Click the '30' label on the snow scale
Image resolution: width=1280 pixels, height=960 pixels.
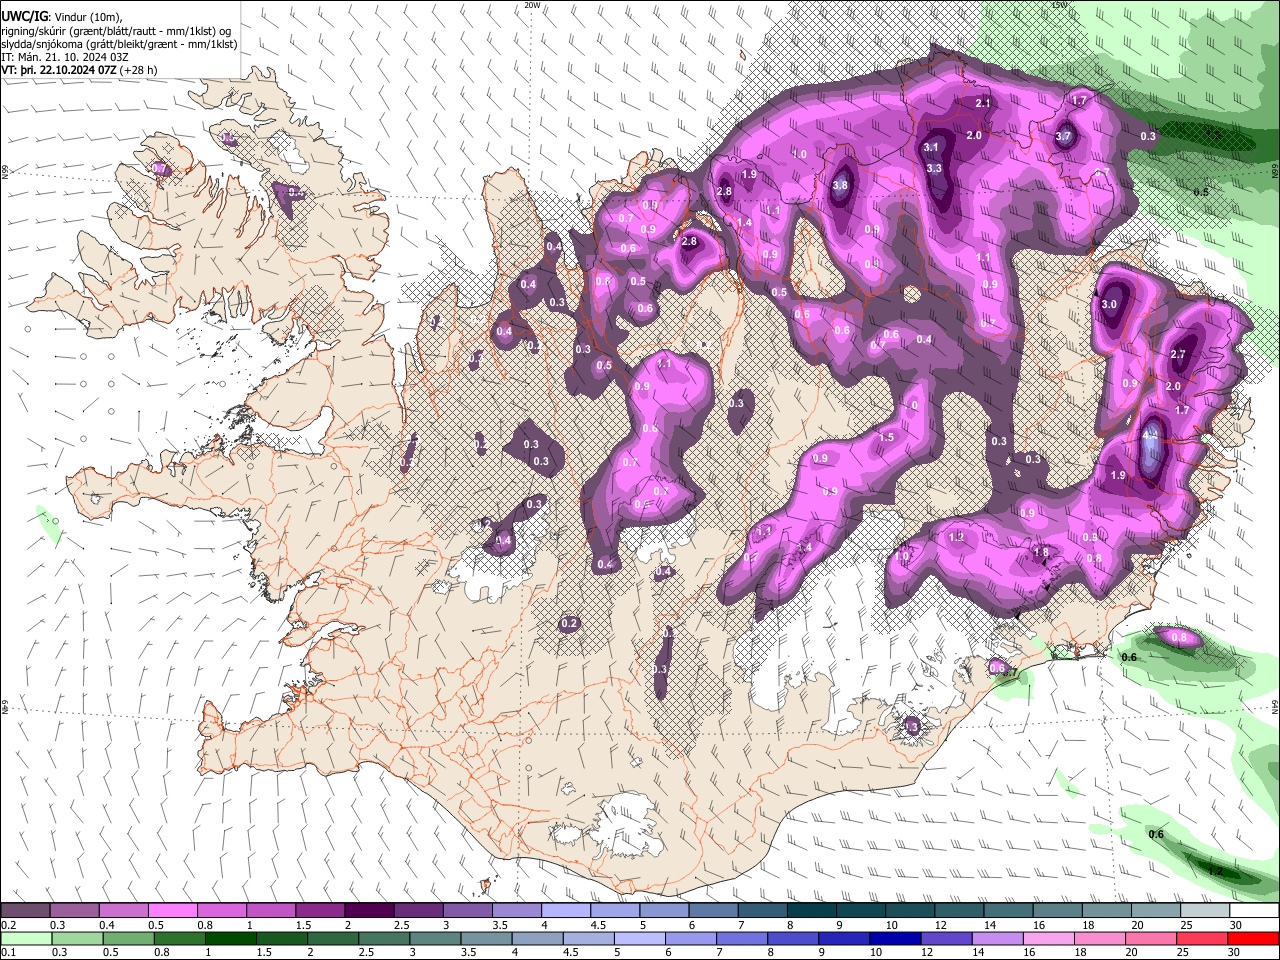tap(1236, 925)
